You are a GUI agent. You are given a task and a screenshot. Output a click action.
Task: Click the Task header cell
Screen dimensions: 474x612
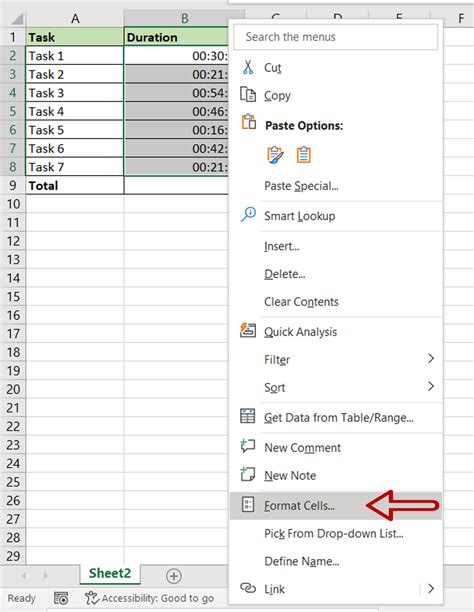pyautogui.click(x=75, y=37)
